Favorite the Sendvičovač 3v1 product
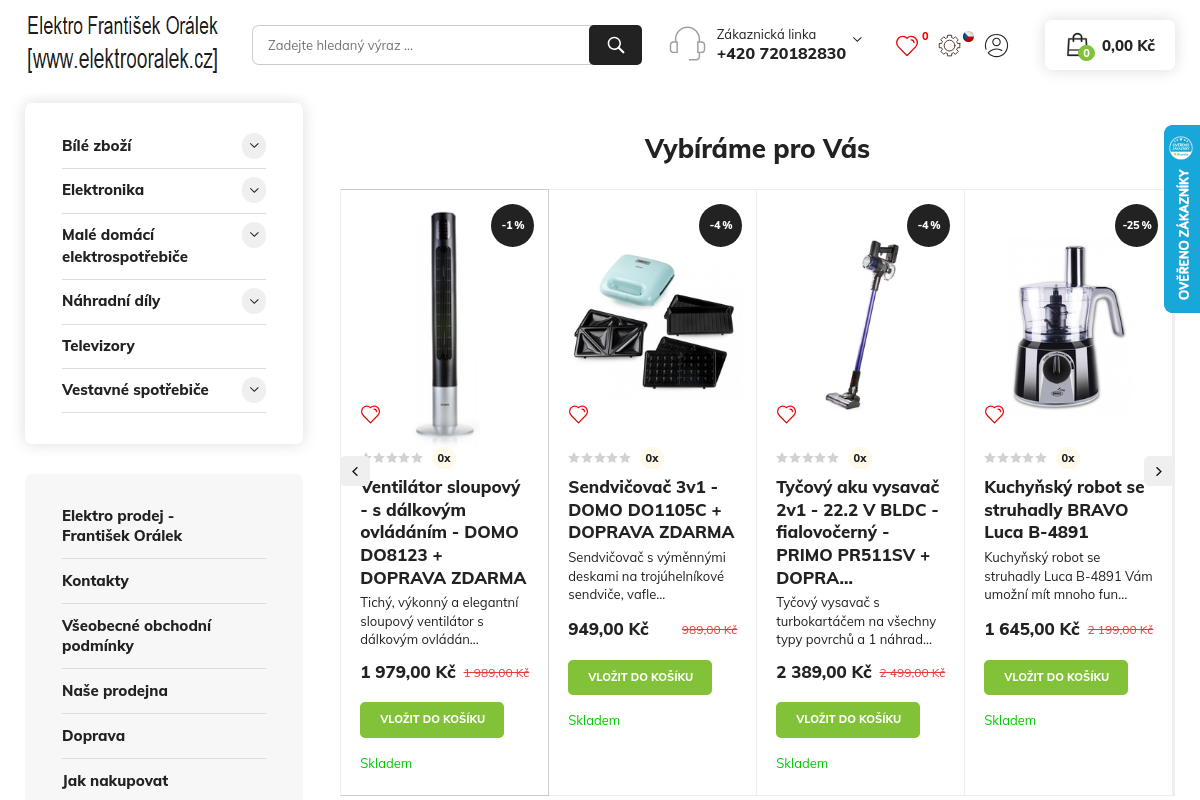The image size is (1200, 800). click(x=578, y=414)
